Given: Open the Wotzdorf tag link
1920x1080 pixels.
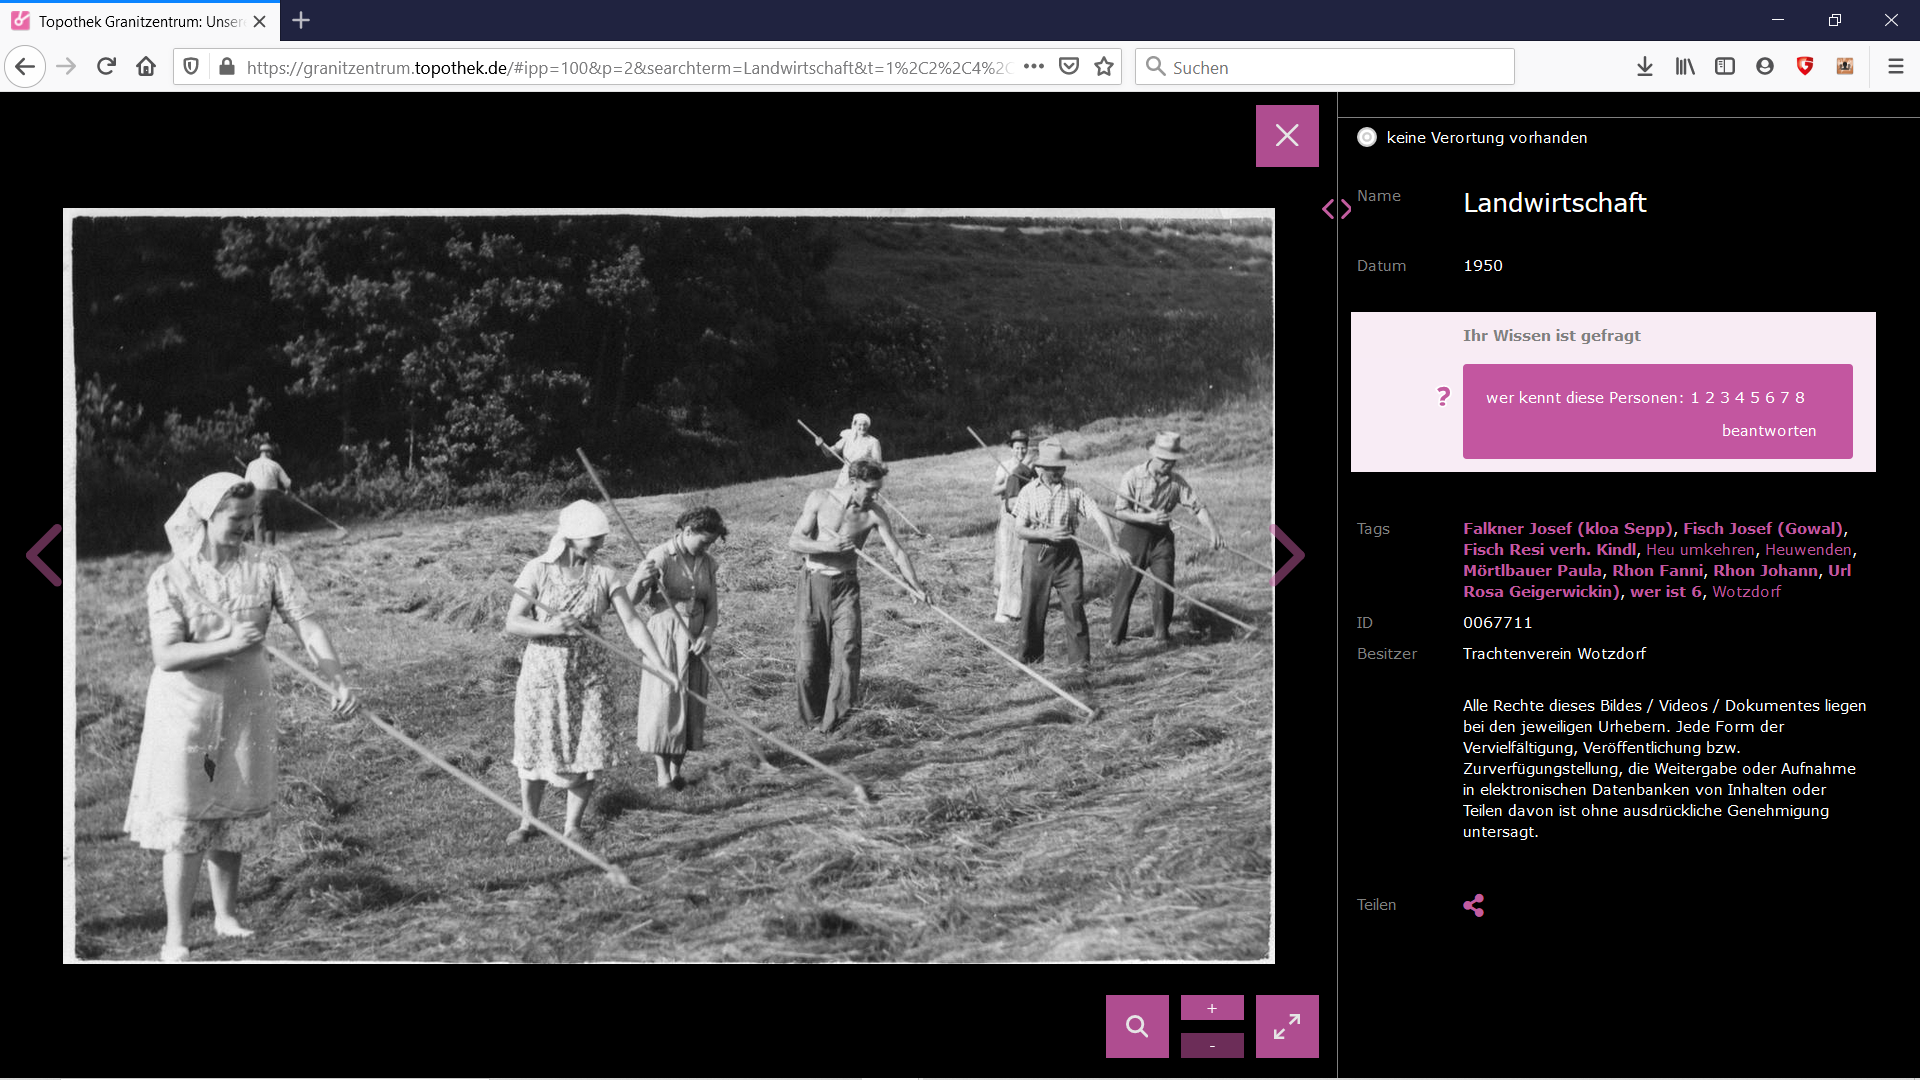Looking at the screenshot, I should coord(1746,591).
